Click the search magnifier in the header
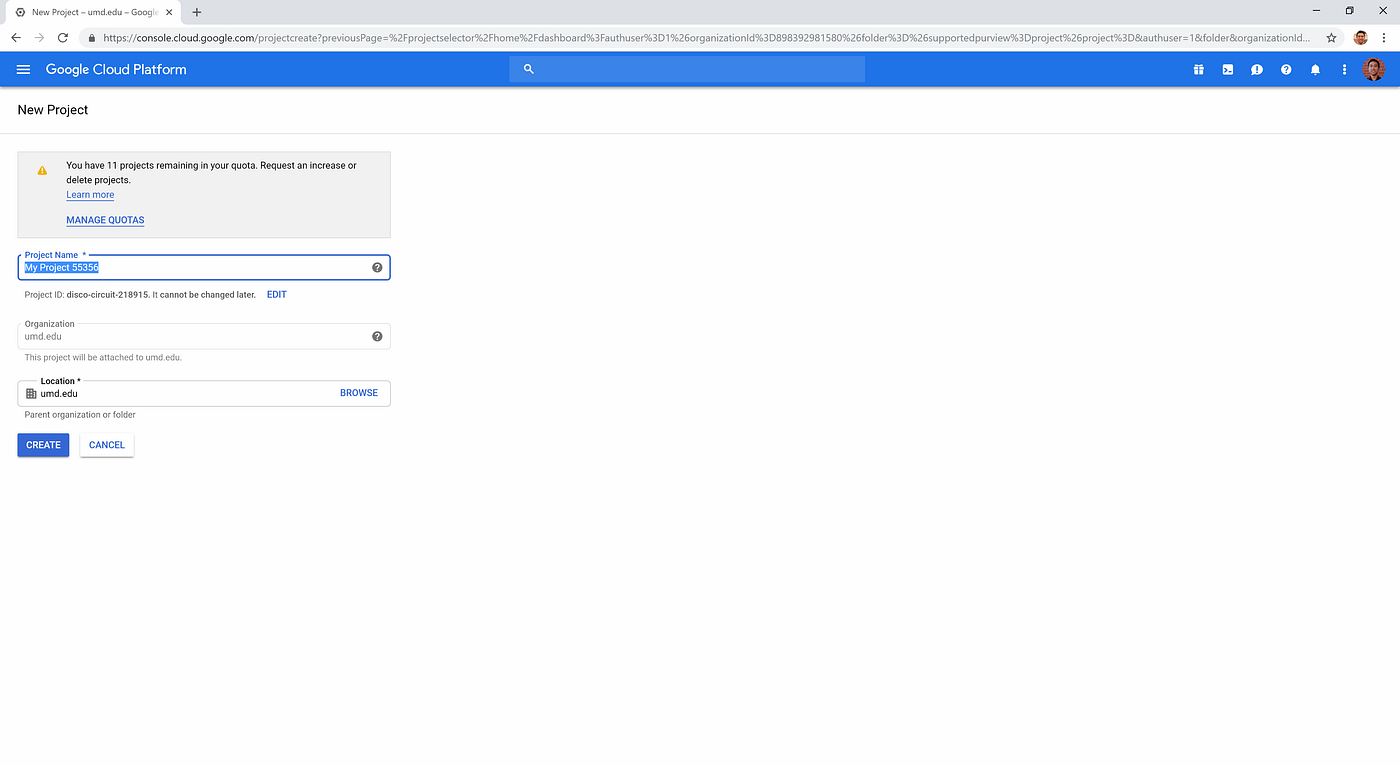Viewport: 1400px width, 766px height. (x=529, y=69)
